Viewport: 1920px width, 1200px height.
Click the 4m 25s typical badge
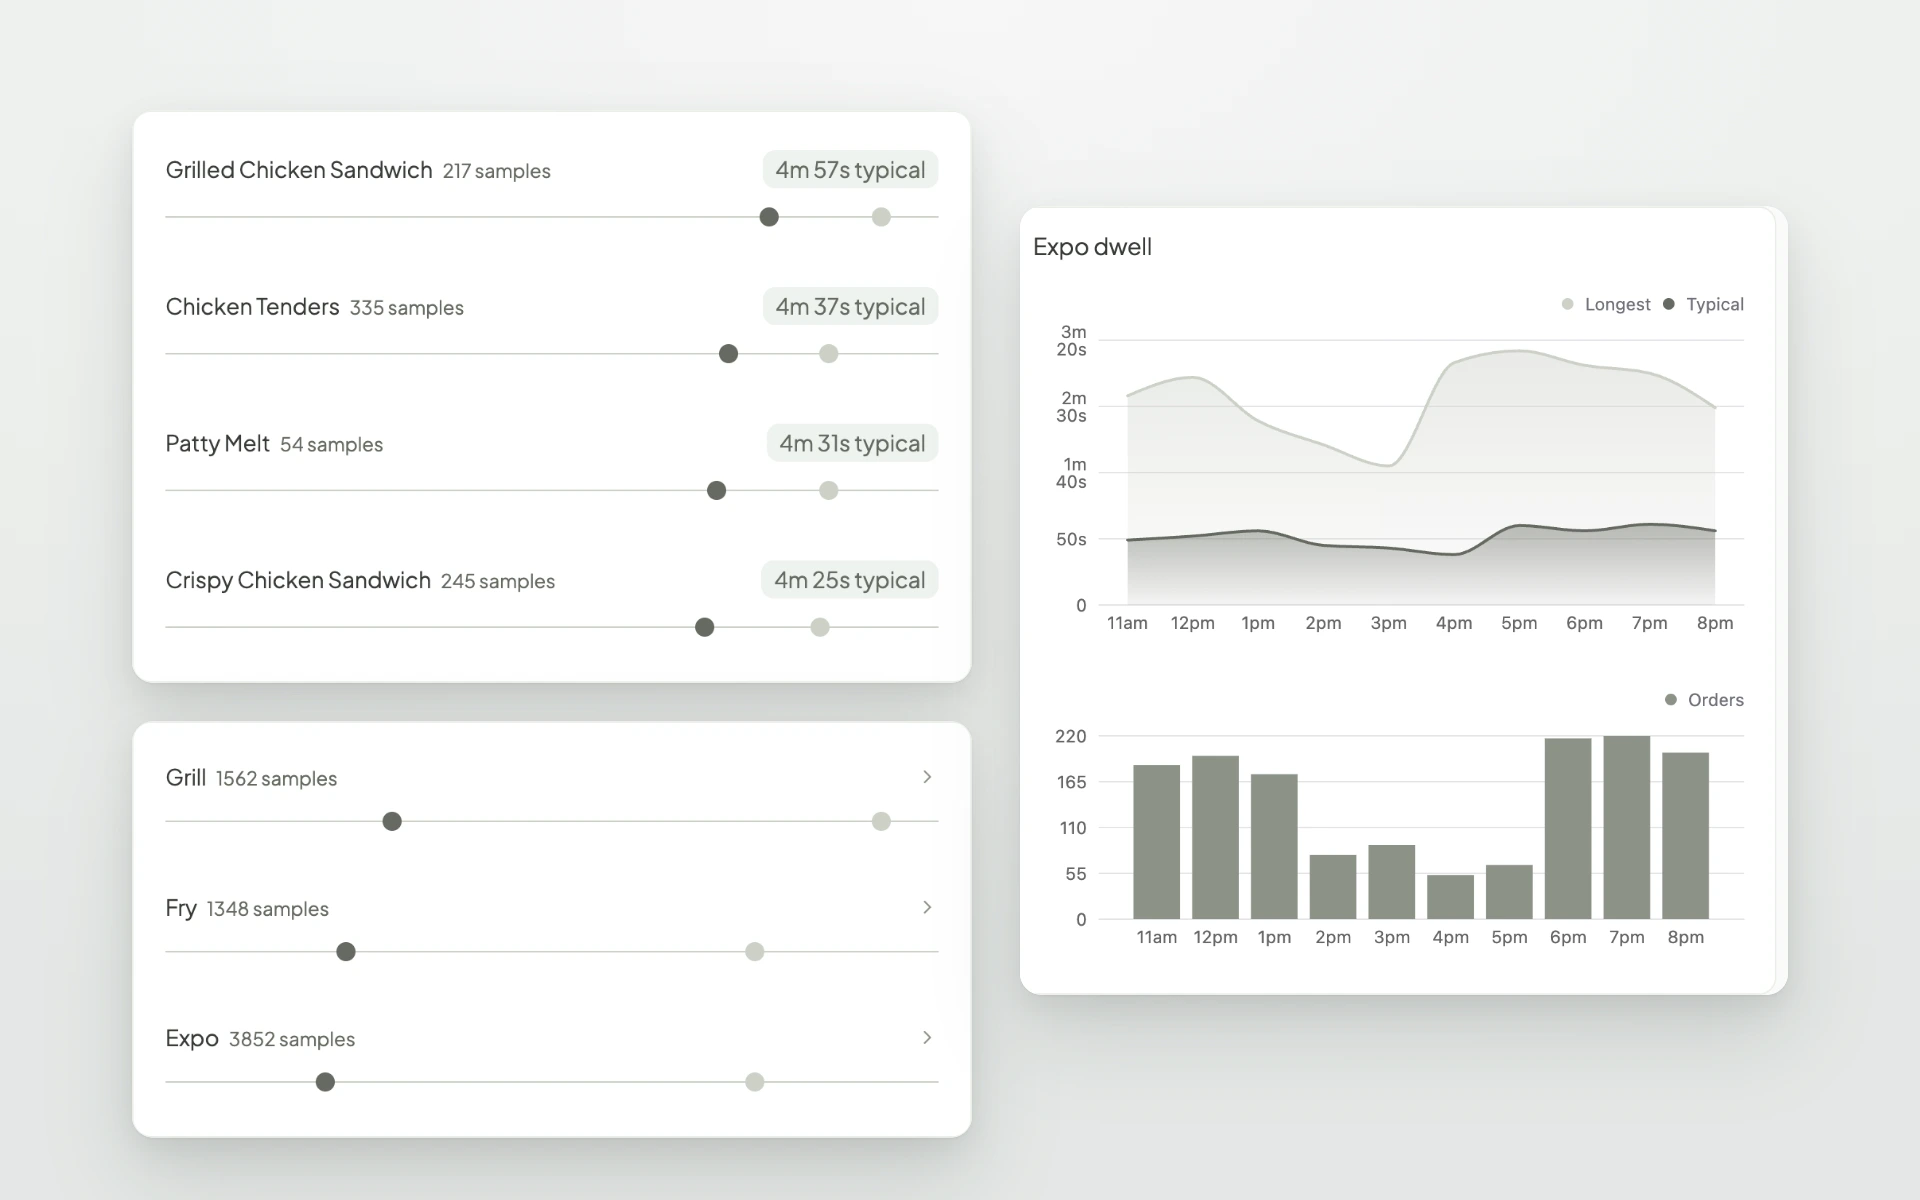pyautogui.click(x=849, y=580)
